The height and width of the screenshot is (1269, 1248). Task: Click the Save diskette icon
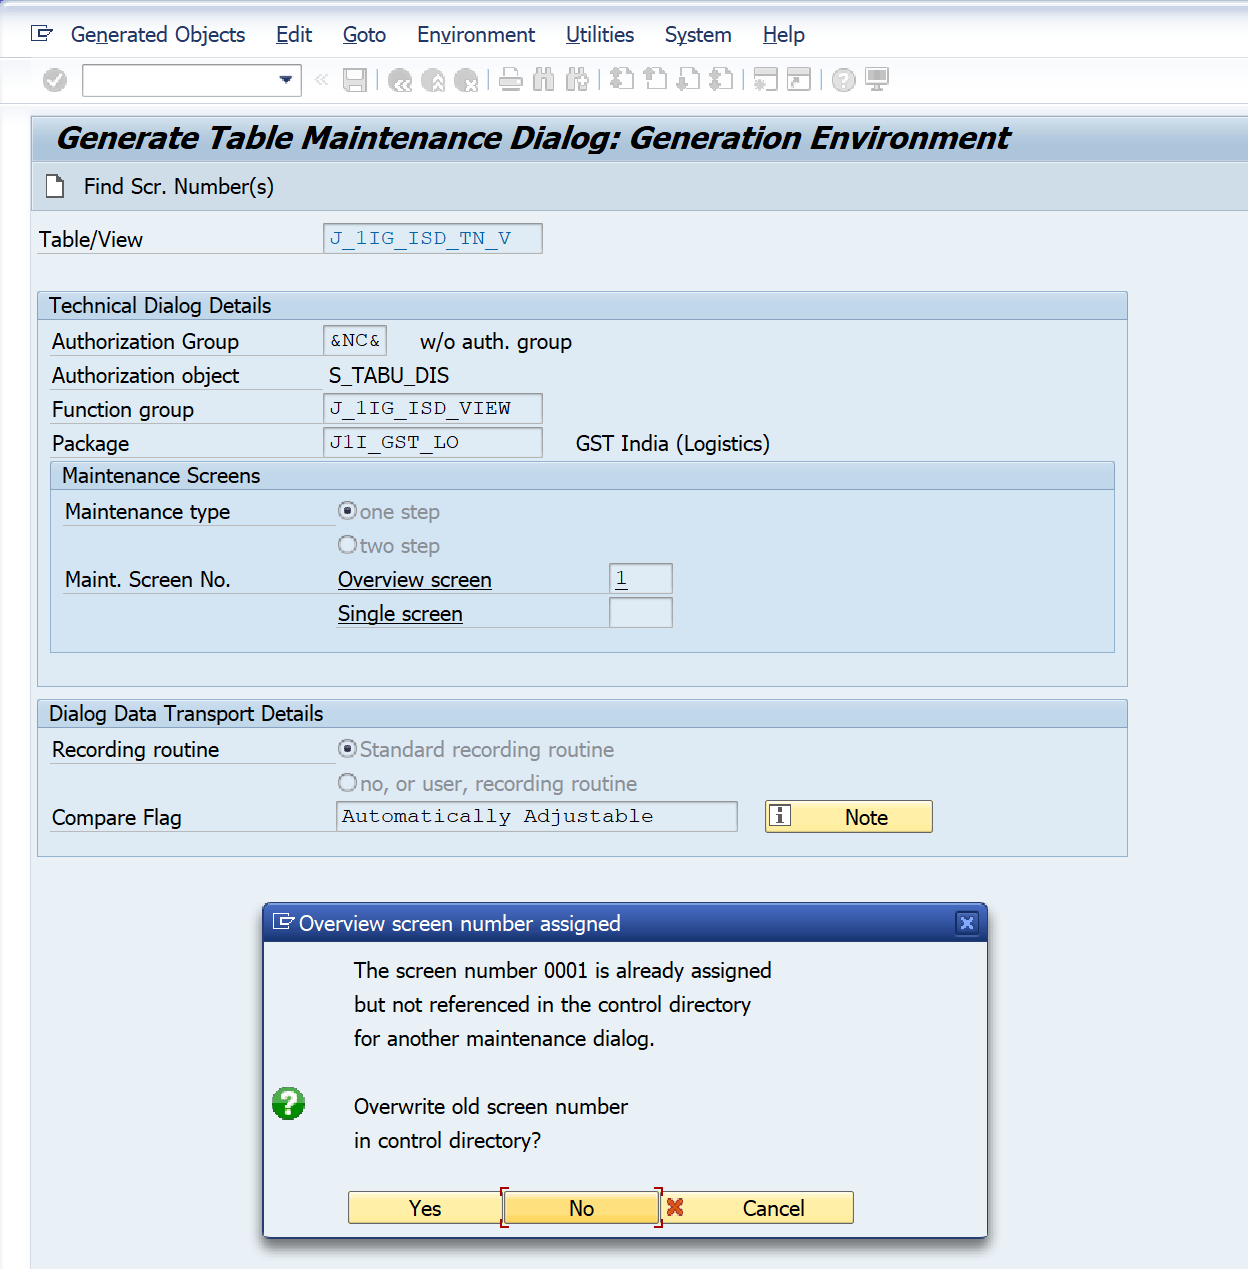click(355, 80)
